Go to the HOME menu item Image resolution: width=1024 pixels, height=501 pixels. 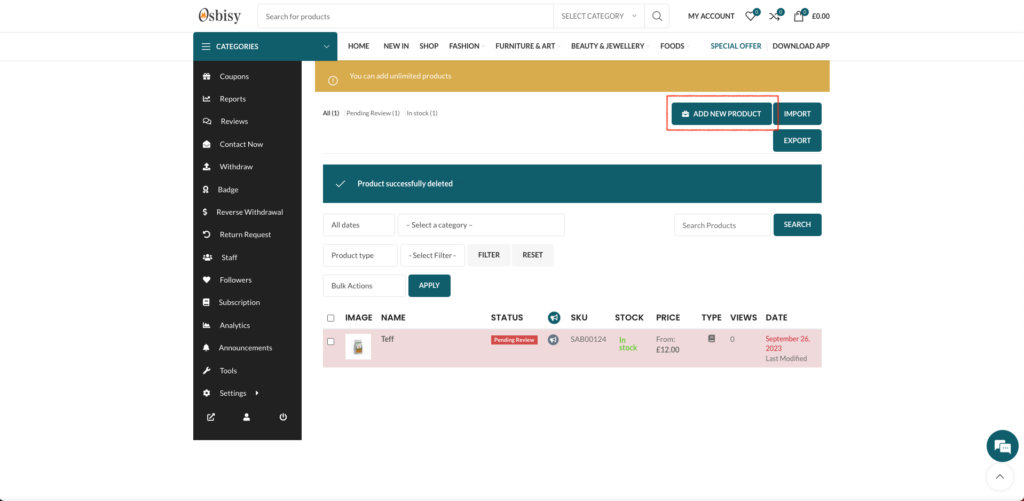[x=359, y=46]
